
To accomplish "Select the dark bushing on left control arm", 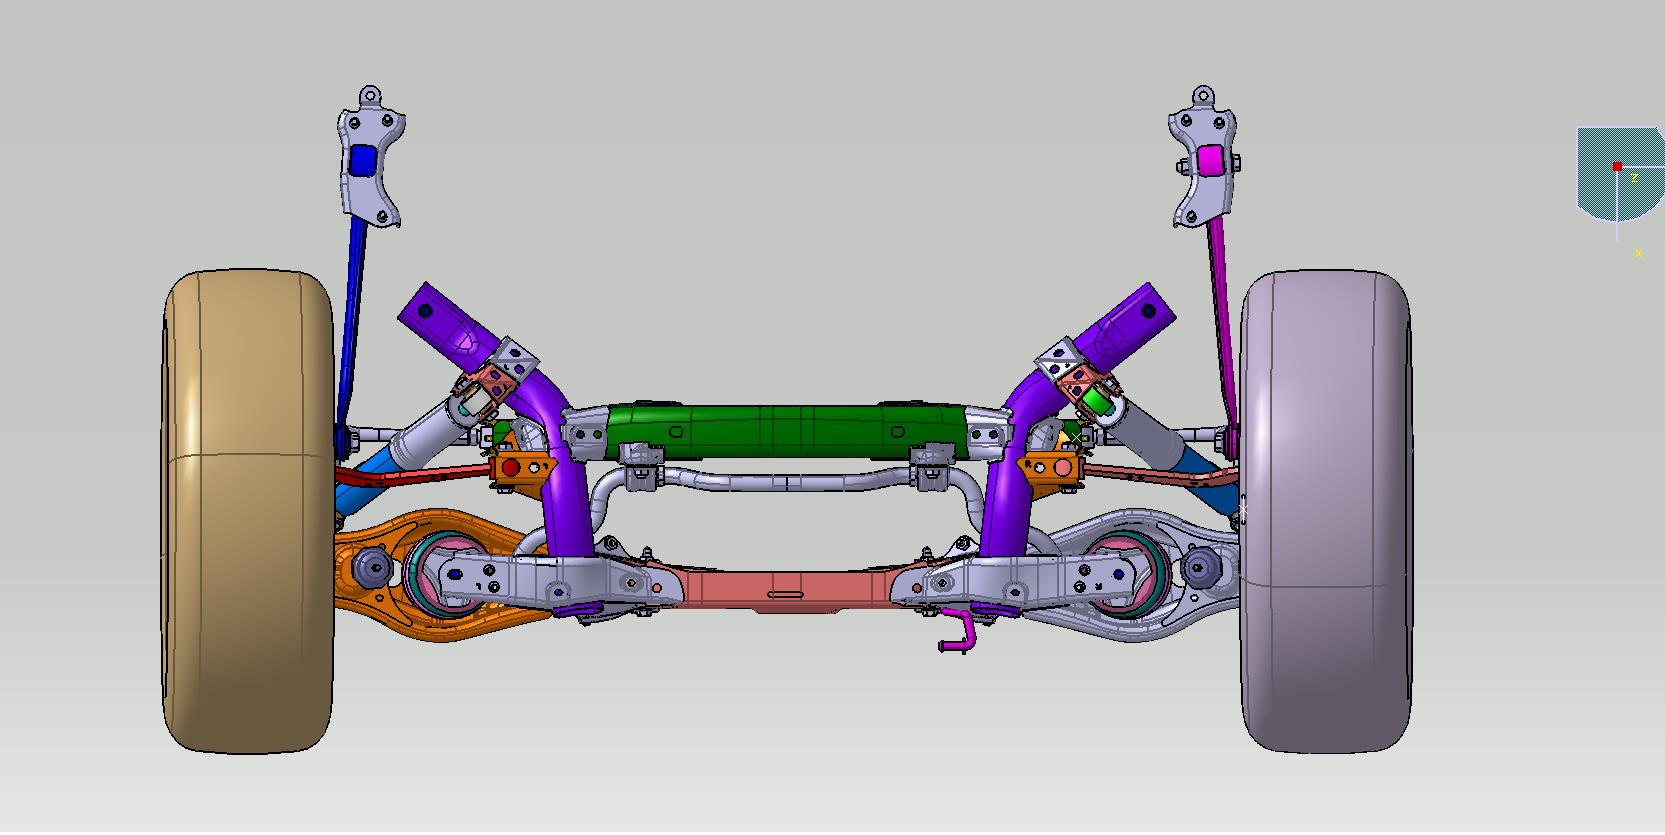I will point(374,567).
